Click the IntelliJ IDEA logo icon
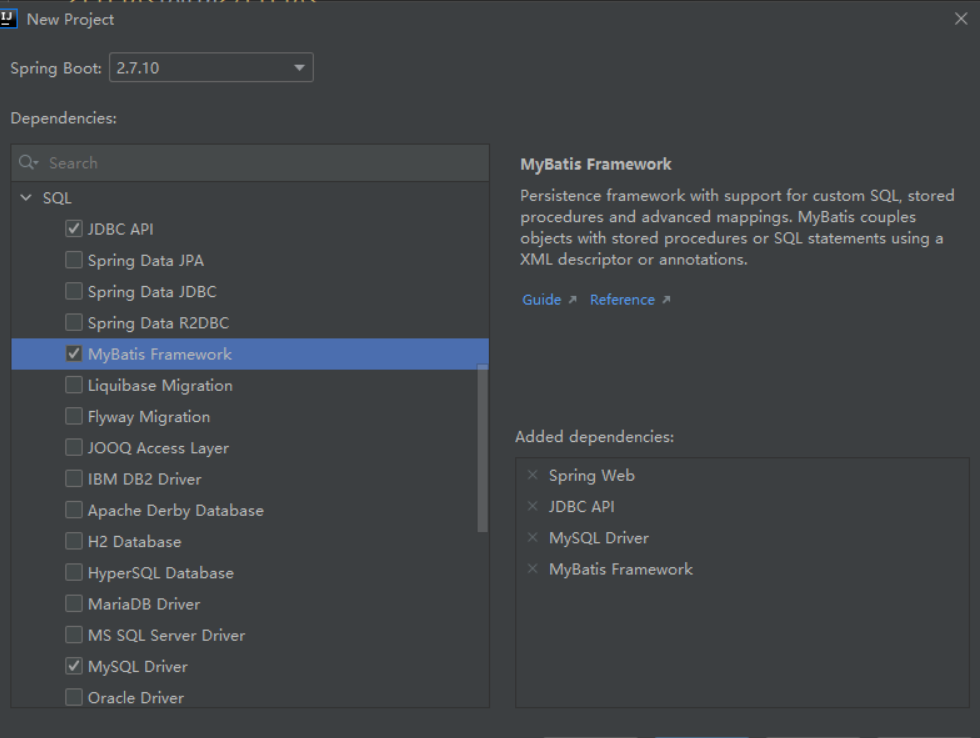Viewport: 980px width, 738px height. [10, 19]
